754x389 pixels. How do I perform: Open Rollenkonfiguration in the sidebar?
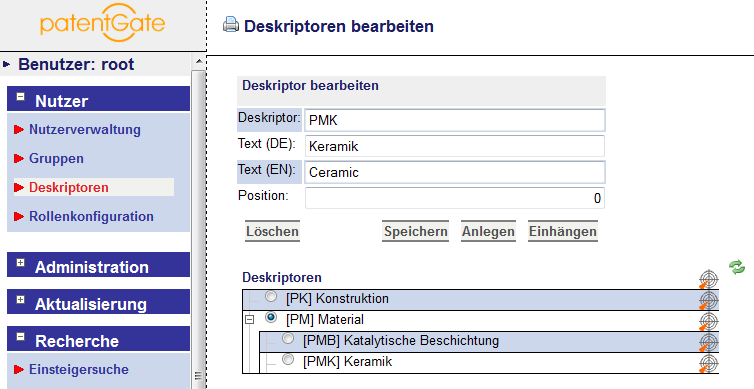(91, 216)
